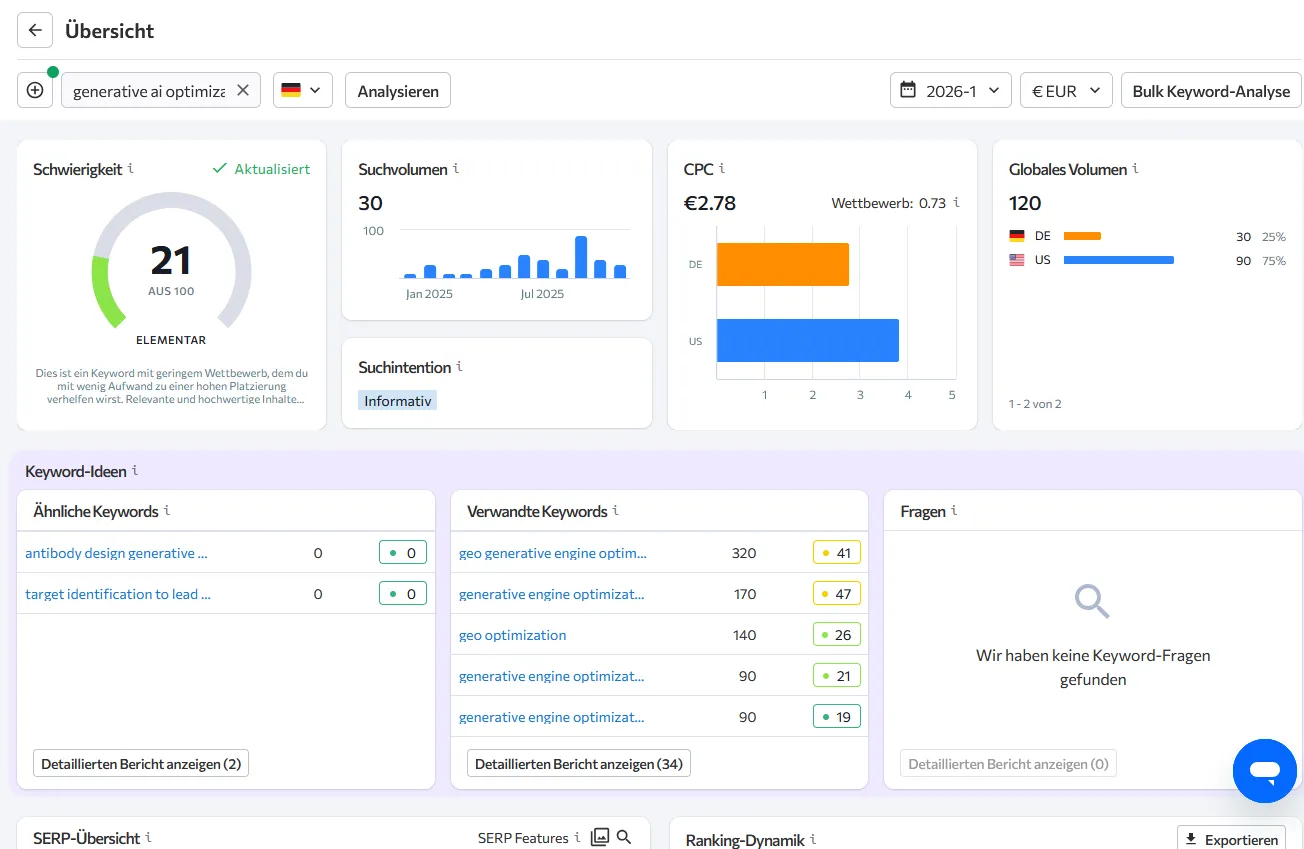Open the Germany country flag dropdown

pyautogui.click(x=302, y=89)
